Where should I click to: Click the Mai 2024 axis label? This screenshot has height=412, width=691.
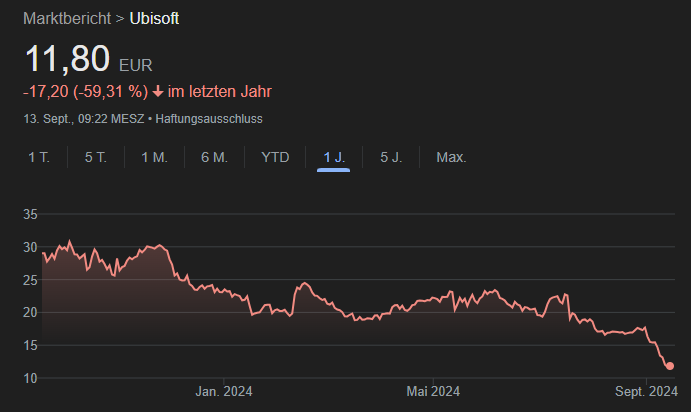[x=433, y=391]
